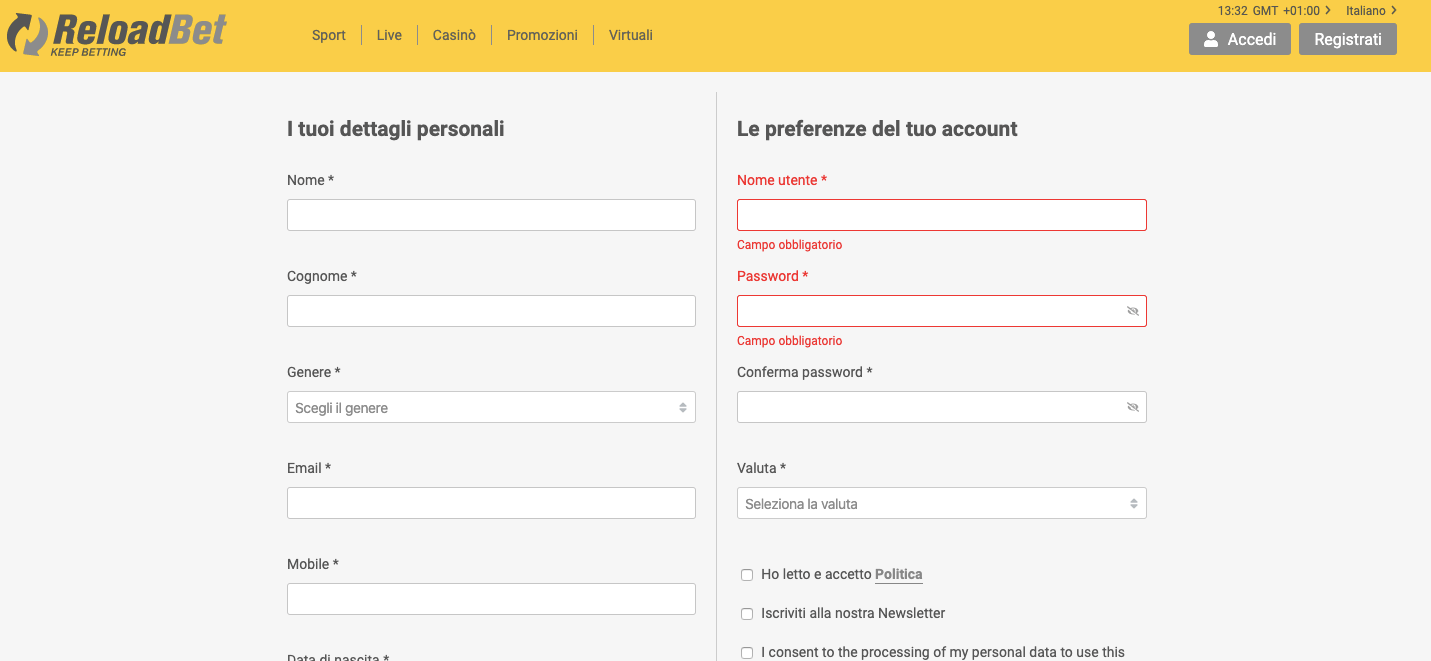Focus the Email input field
1431x661 pixels.
coord(491,503)
